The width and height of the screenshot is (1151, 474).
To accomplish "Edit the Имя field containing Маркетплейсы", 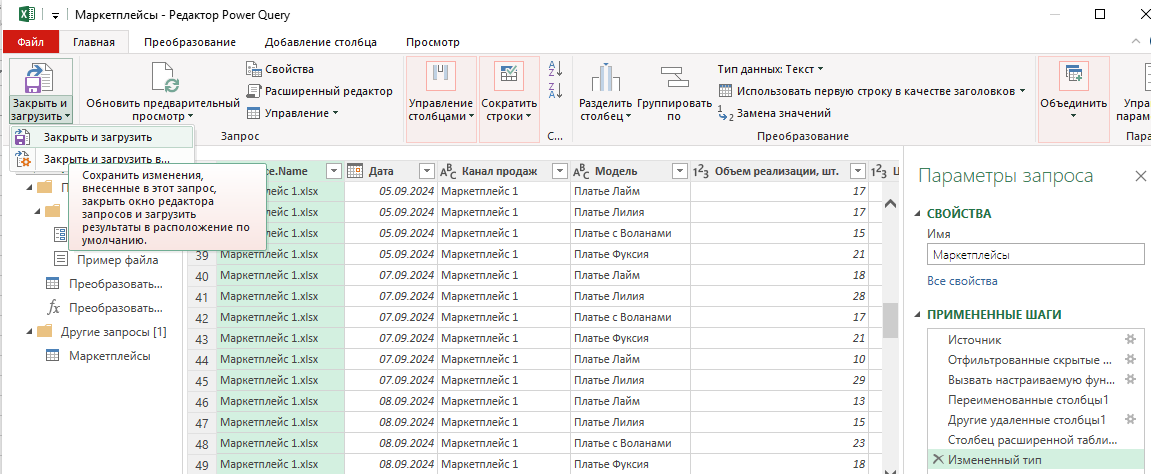I will (1035, 255).
